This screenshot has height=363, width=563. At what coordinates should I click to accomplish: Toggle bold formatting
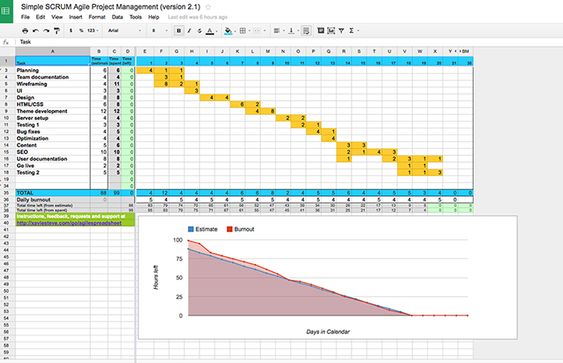[x=178, y=31]
